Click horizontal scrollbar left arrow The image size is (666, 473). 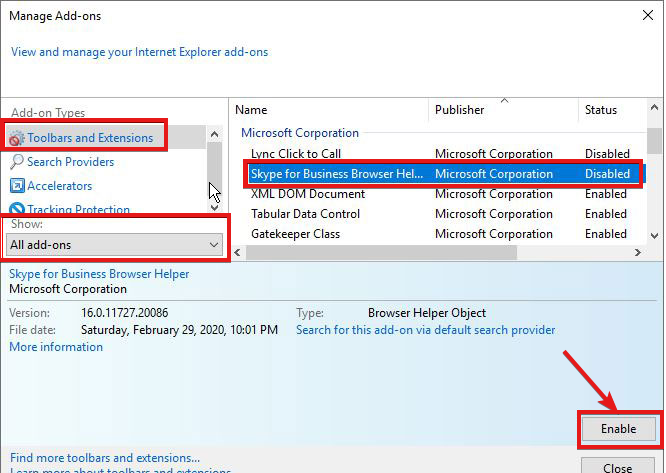tap(237, 253)
